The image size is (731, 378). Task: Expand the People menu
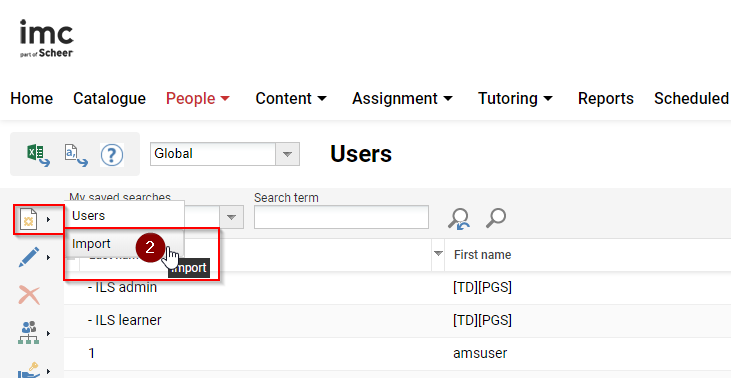pos(198,98)
